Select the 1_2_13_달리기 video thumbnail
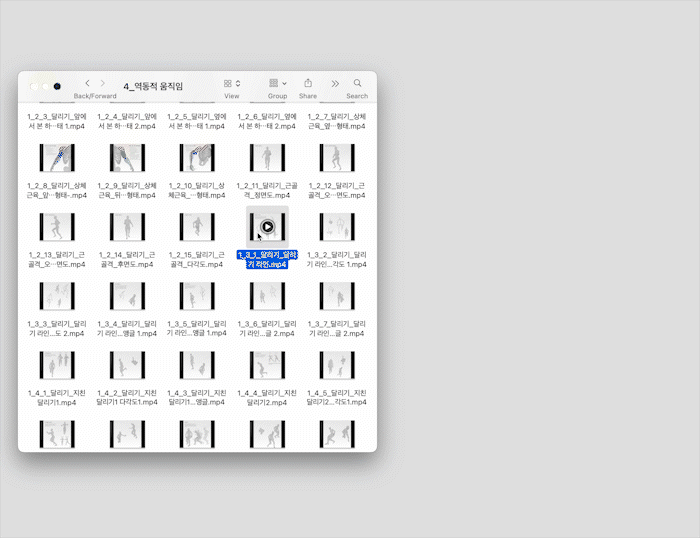The height and width of the screenshot is (538, 700). (57, 226)
